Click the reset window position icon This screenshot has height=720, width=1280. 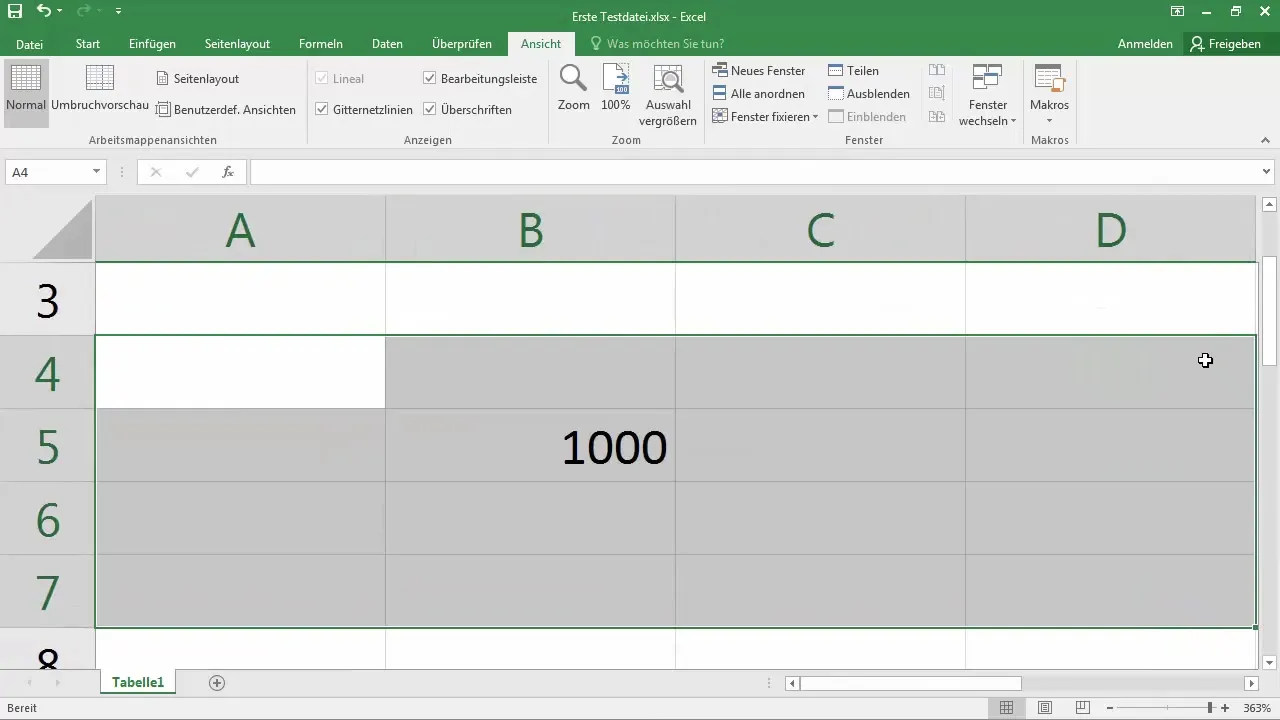pos(937,117)
